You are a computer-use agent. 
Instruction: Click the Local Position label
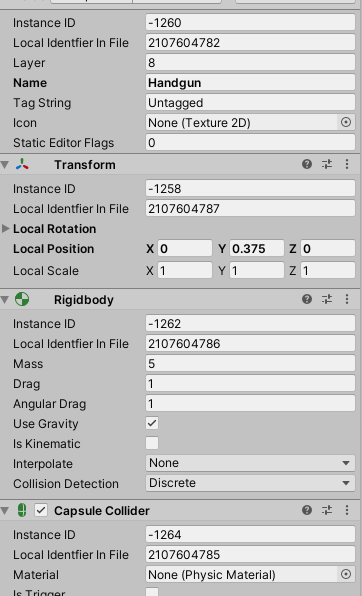click(x=54, y=249)
